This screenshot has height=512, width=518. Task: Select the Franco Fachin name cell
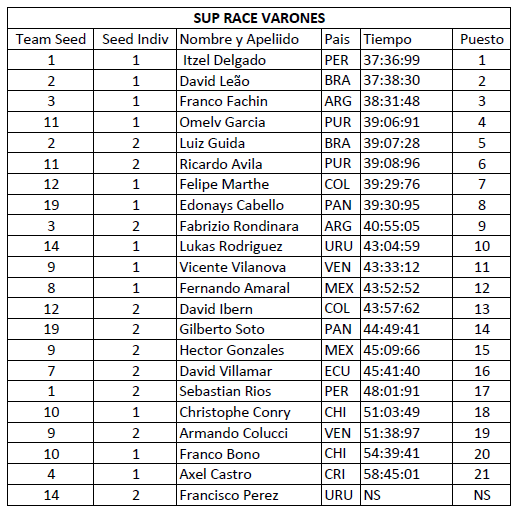(249, 101)
